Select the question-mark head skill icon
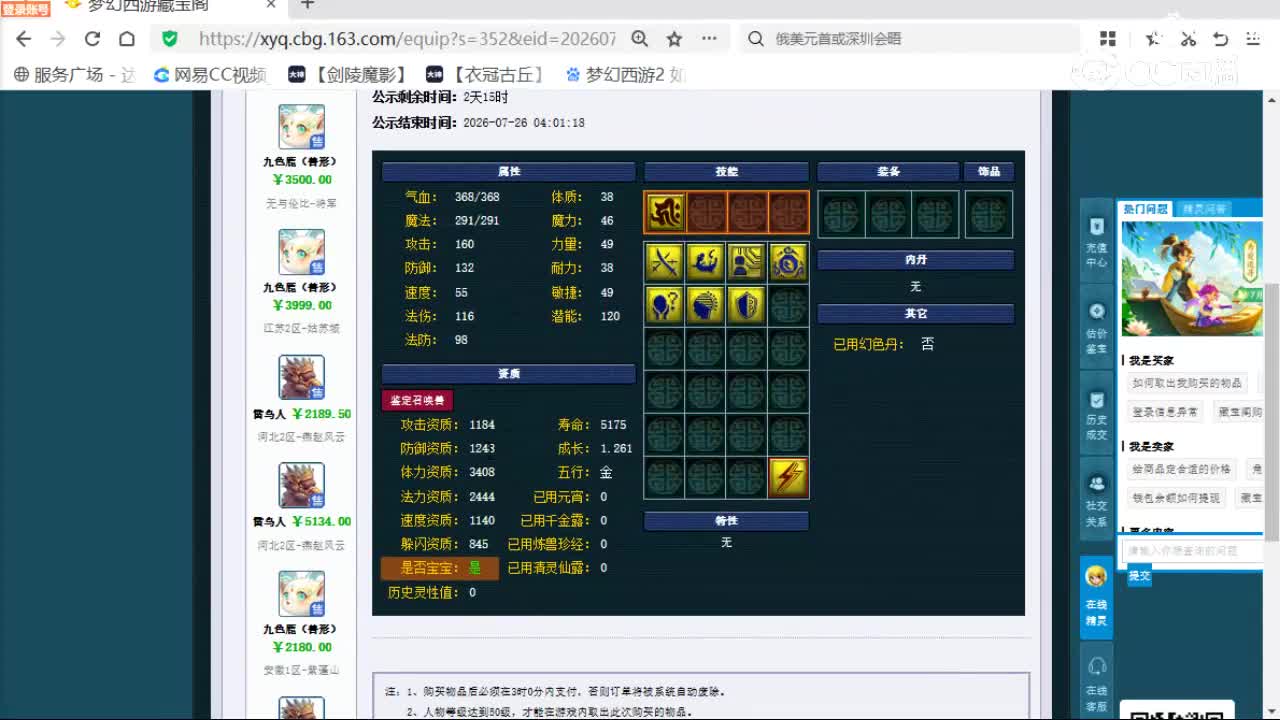Image resolution: width=1280 pixels, height=720 pixels. click(664, 305)
